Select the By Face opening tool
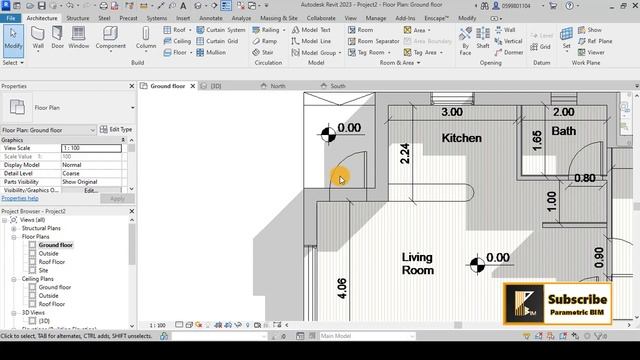Viewport: 640px width, 360px height. tap(465, 41)
